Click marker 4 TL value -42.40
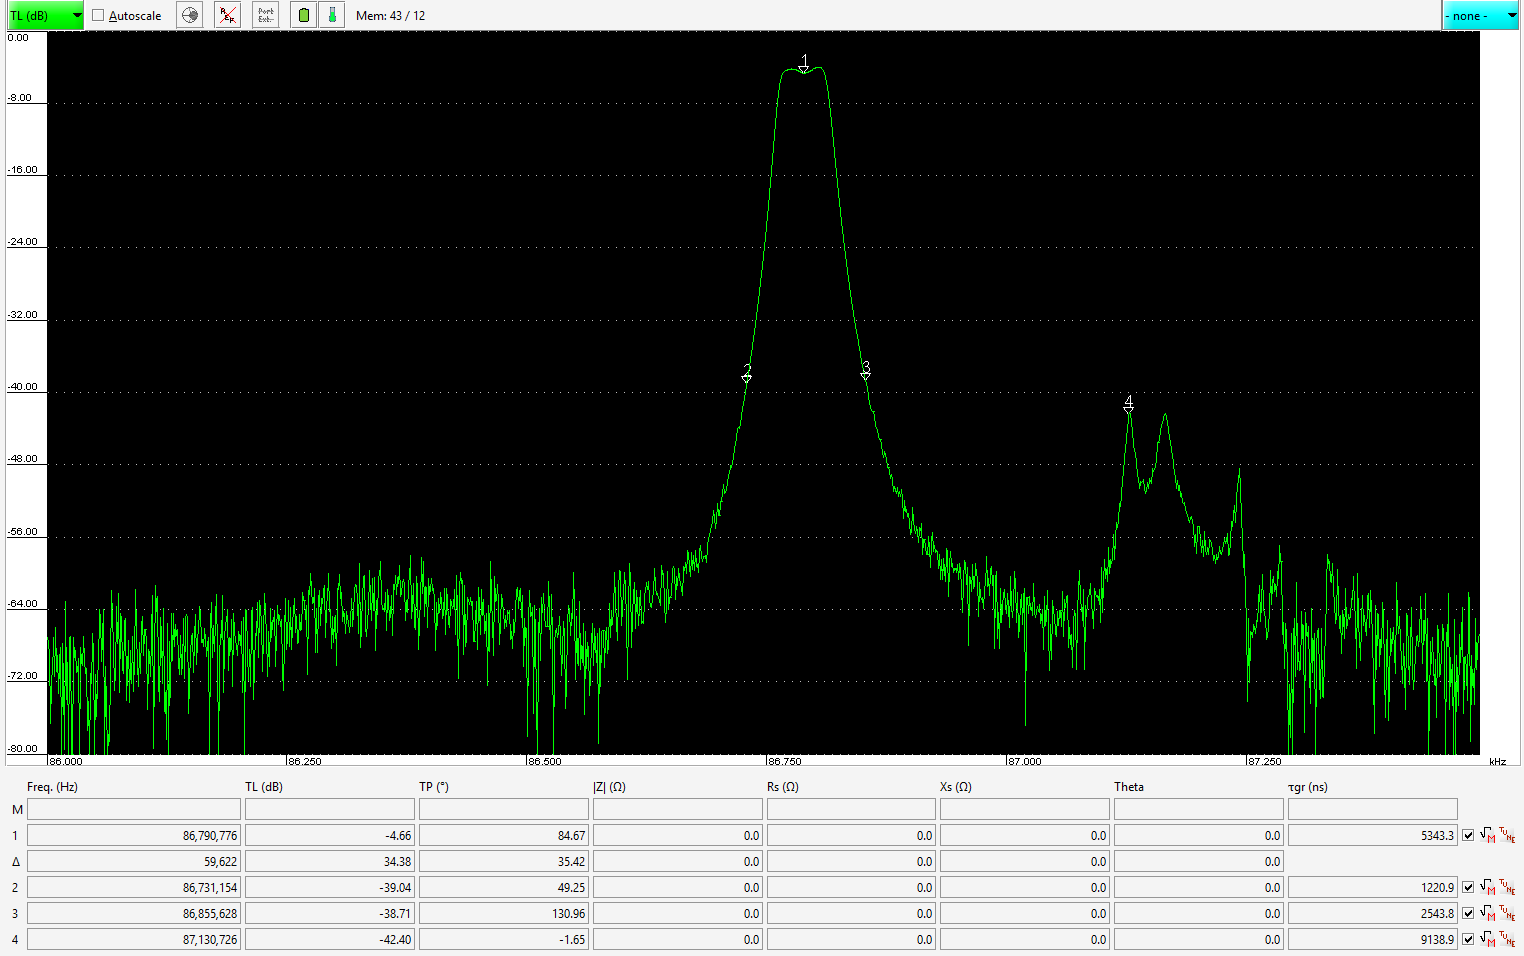1524x956 pixels. [x=330, y=939]
